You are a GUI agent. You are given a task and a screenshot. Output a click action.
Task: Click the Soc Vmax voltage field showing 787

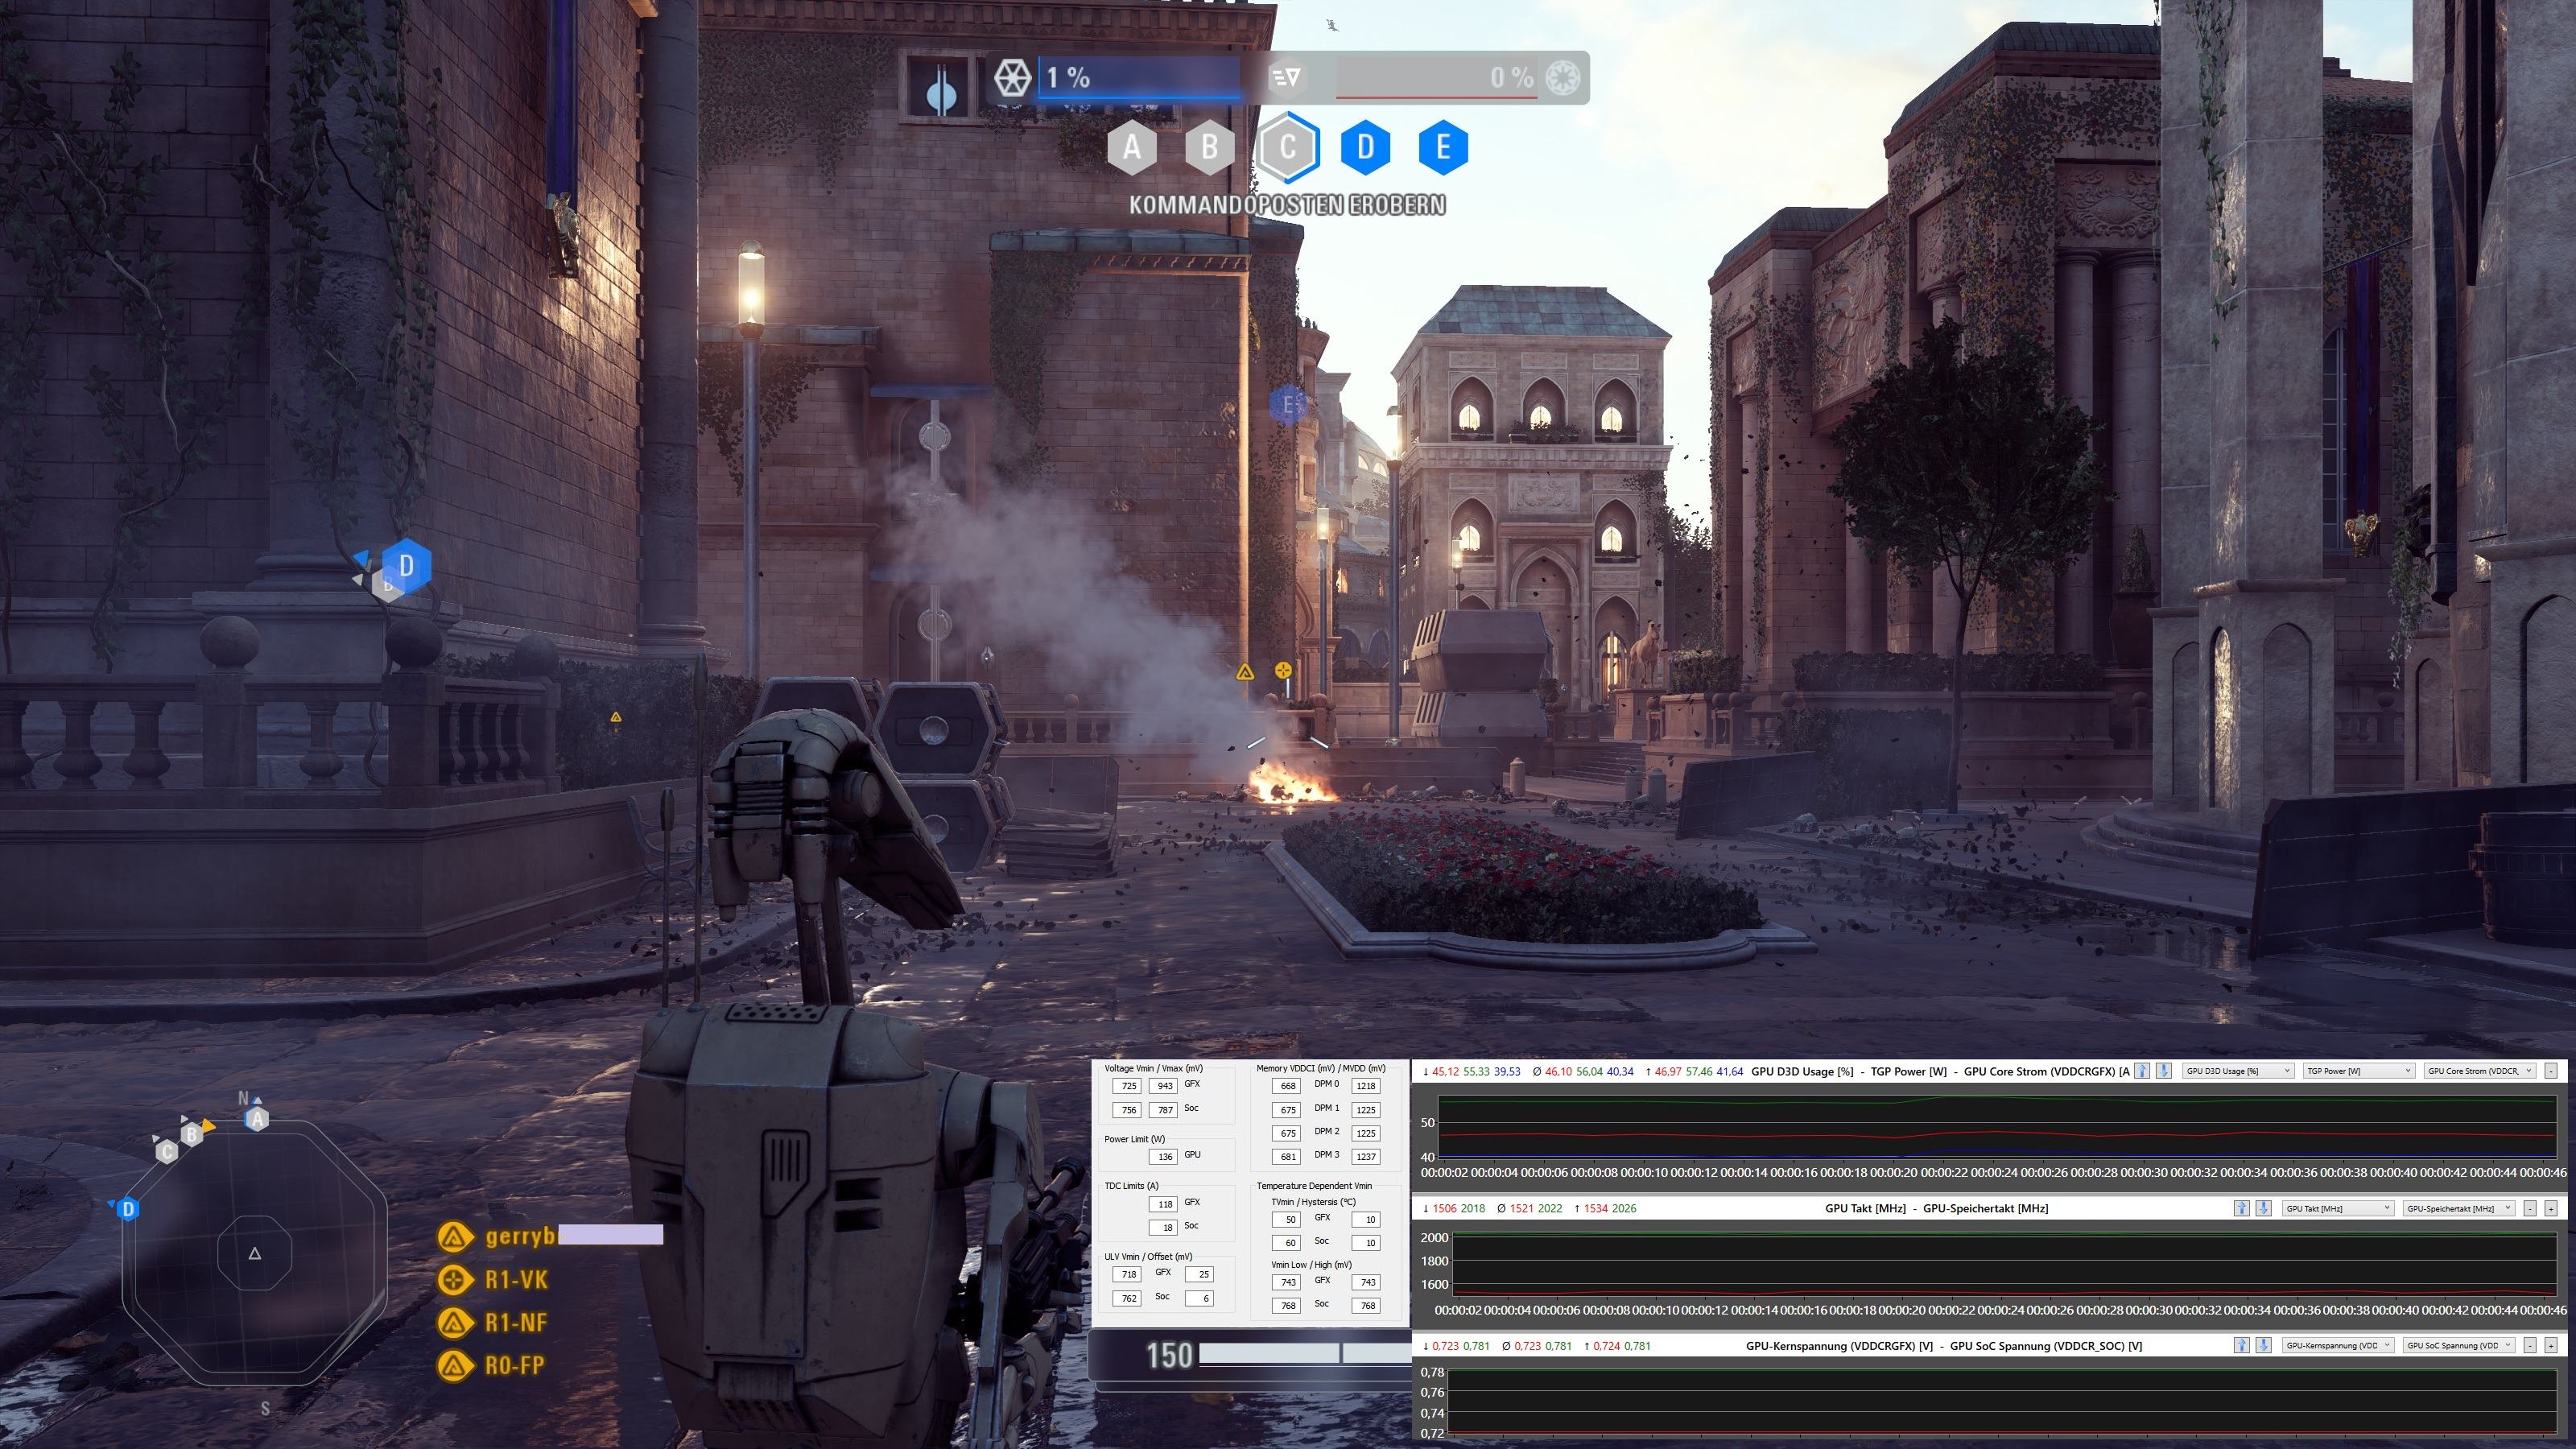tap(1163, 1110)
